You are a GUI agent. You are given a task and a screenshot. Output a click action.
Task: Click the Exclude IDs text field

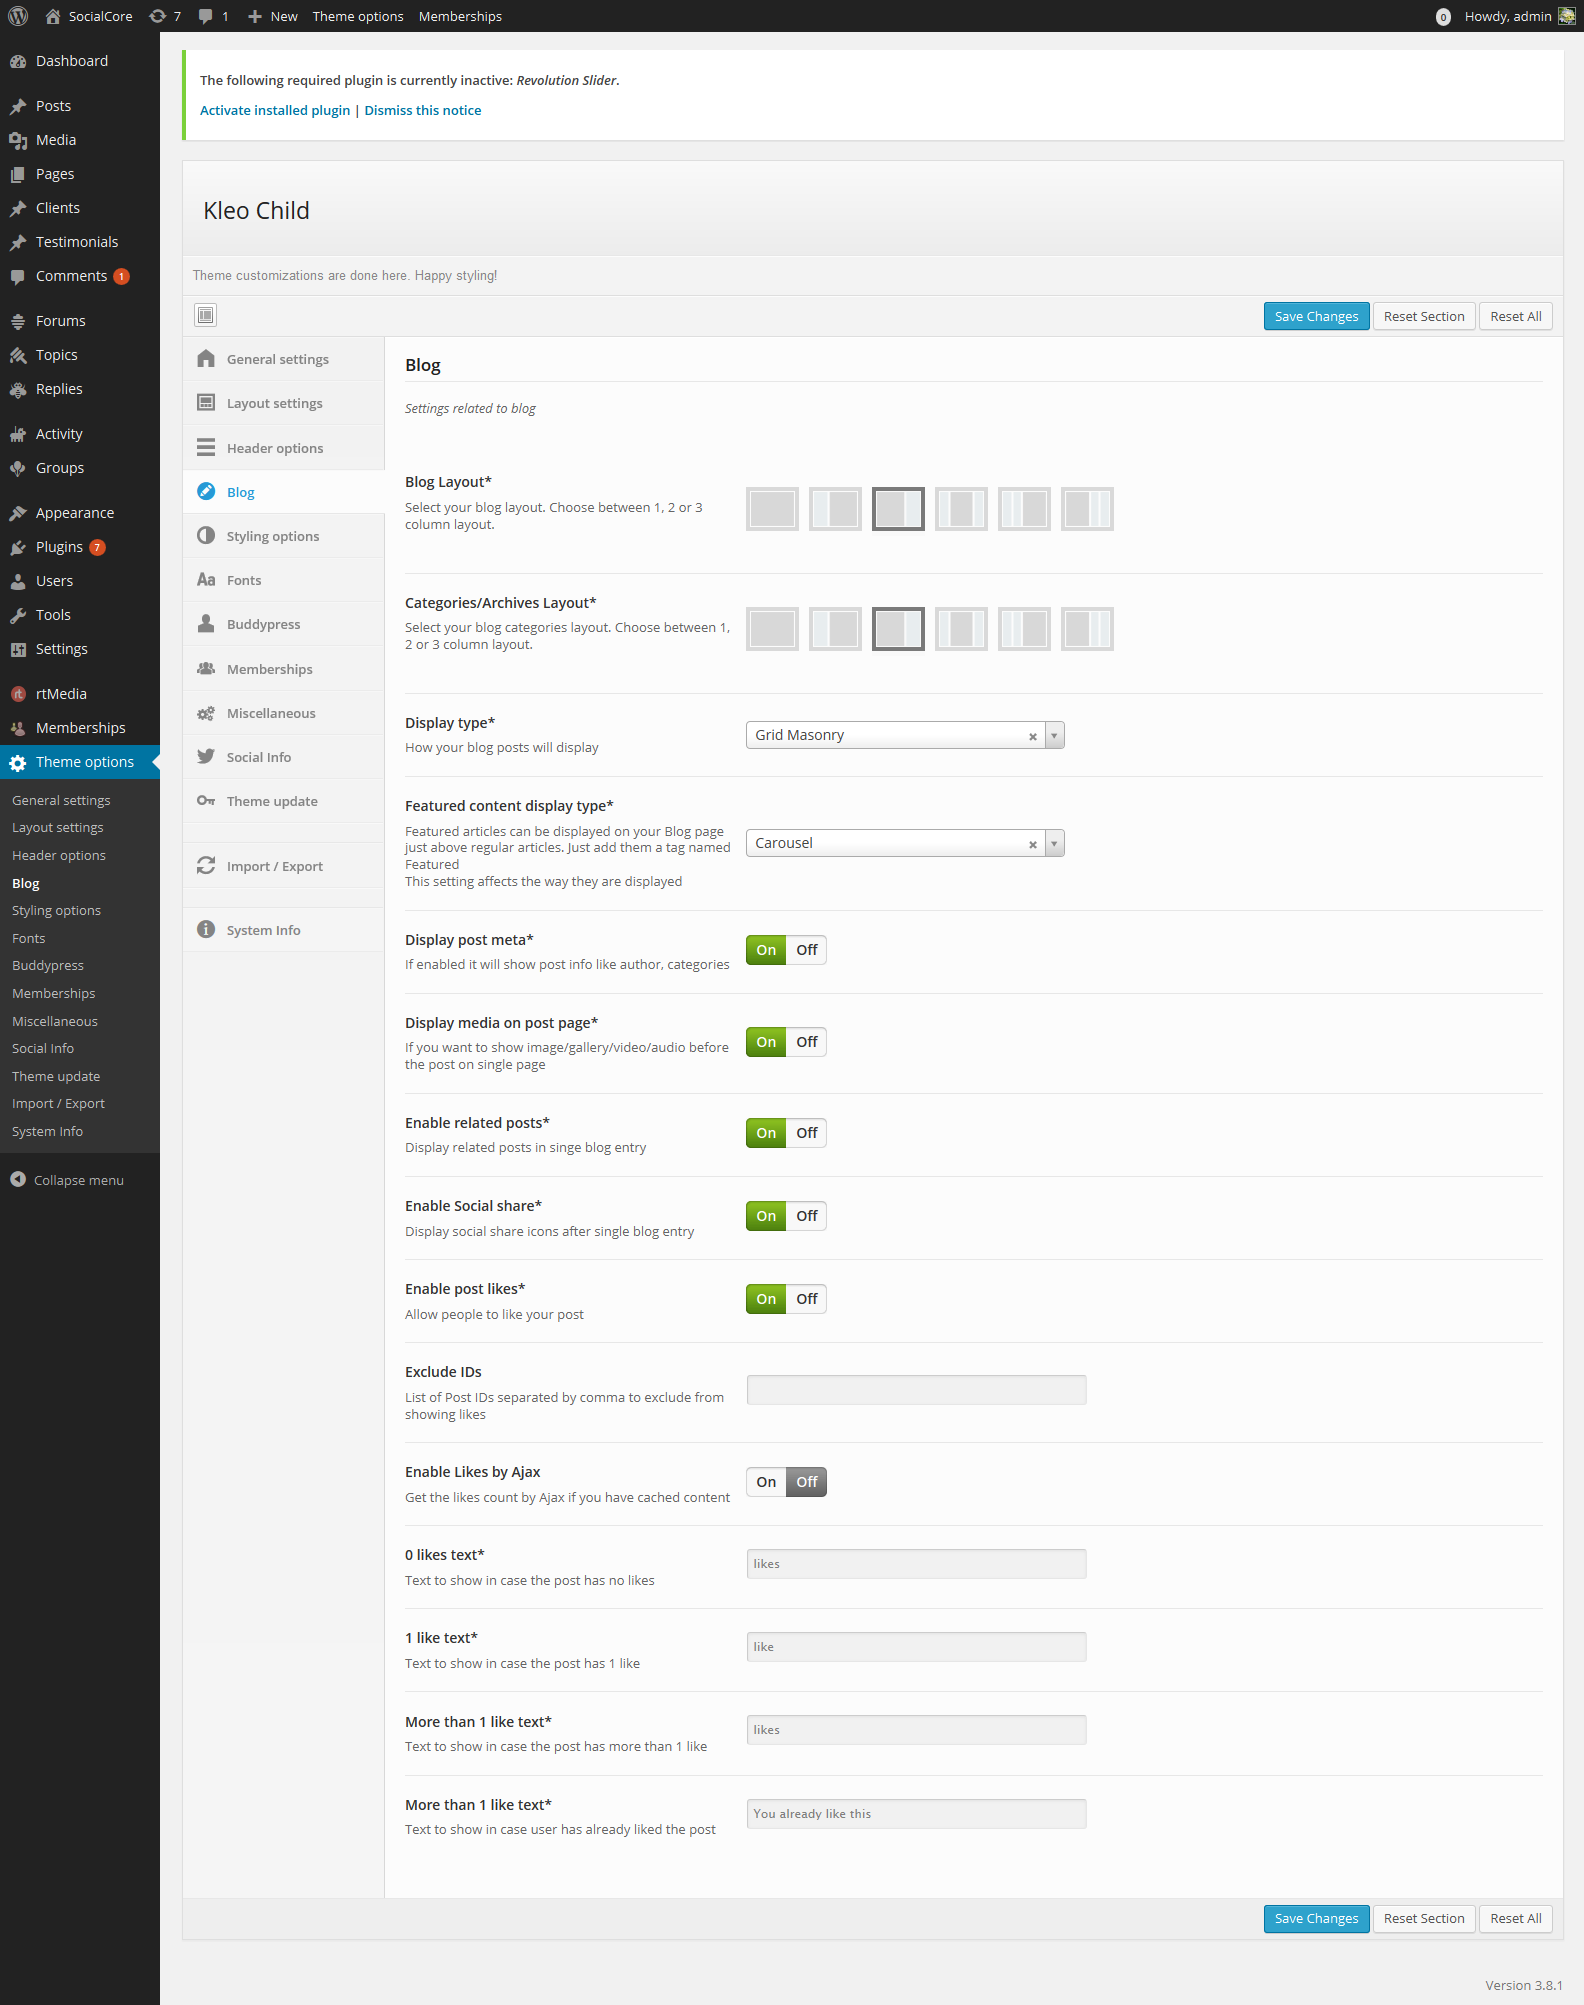coord(916,1390)
